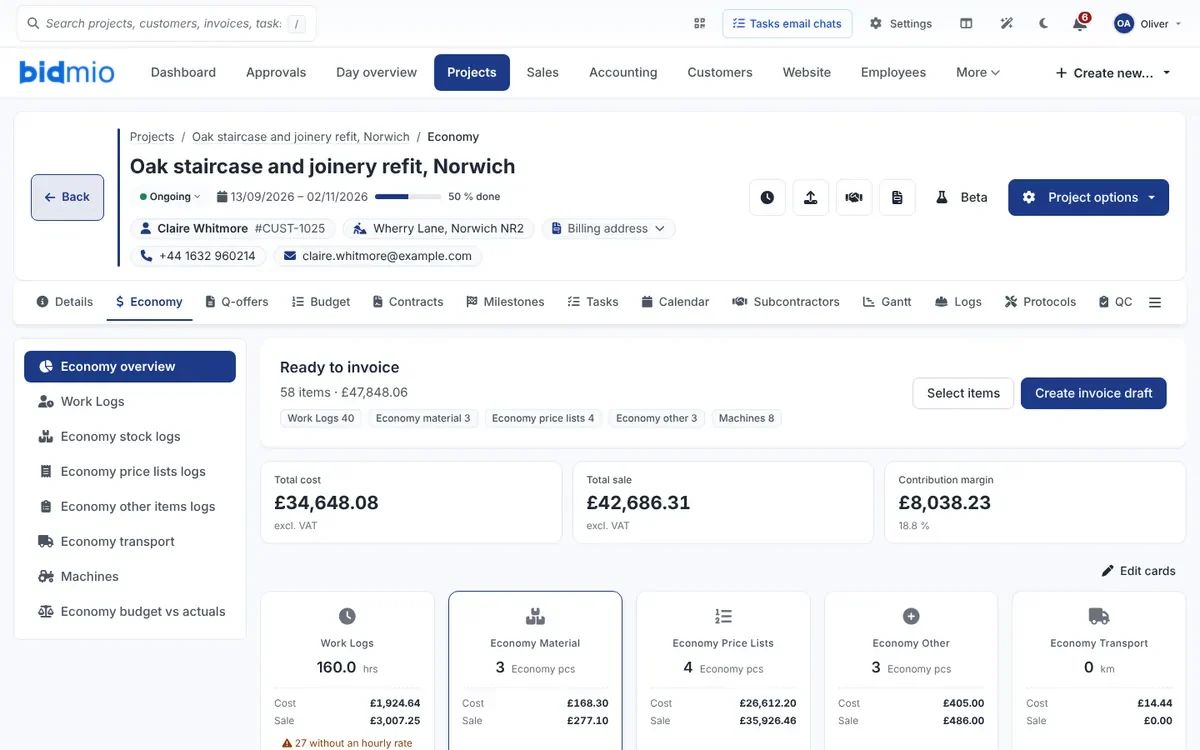Click the OA user avatar
Viewport: 1200px width, 750px height.
[x=1124, y=23]
